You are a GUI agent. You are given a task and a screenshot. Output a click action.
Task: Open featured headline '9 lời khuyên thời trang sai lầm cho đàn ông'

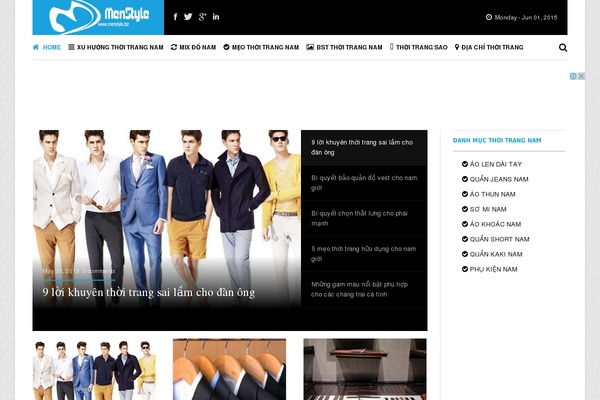pos(148,292)
